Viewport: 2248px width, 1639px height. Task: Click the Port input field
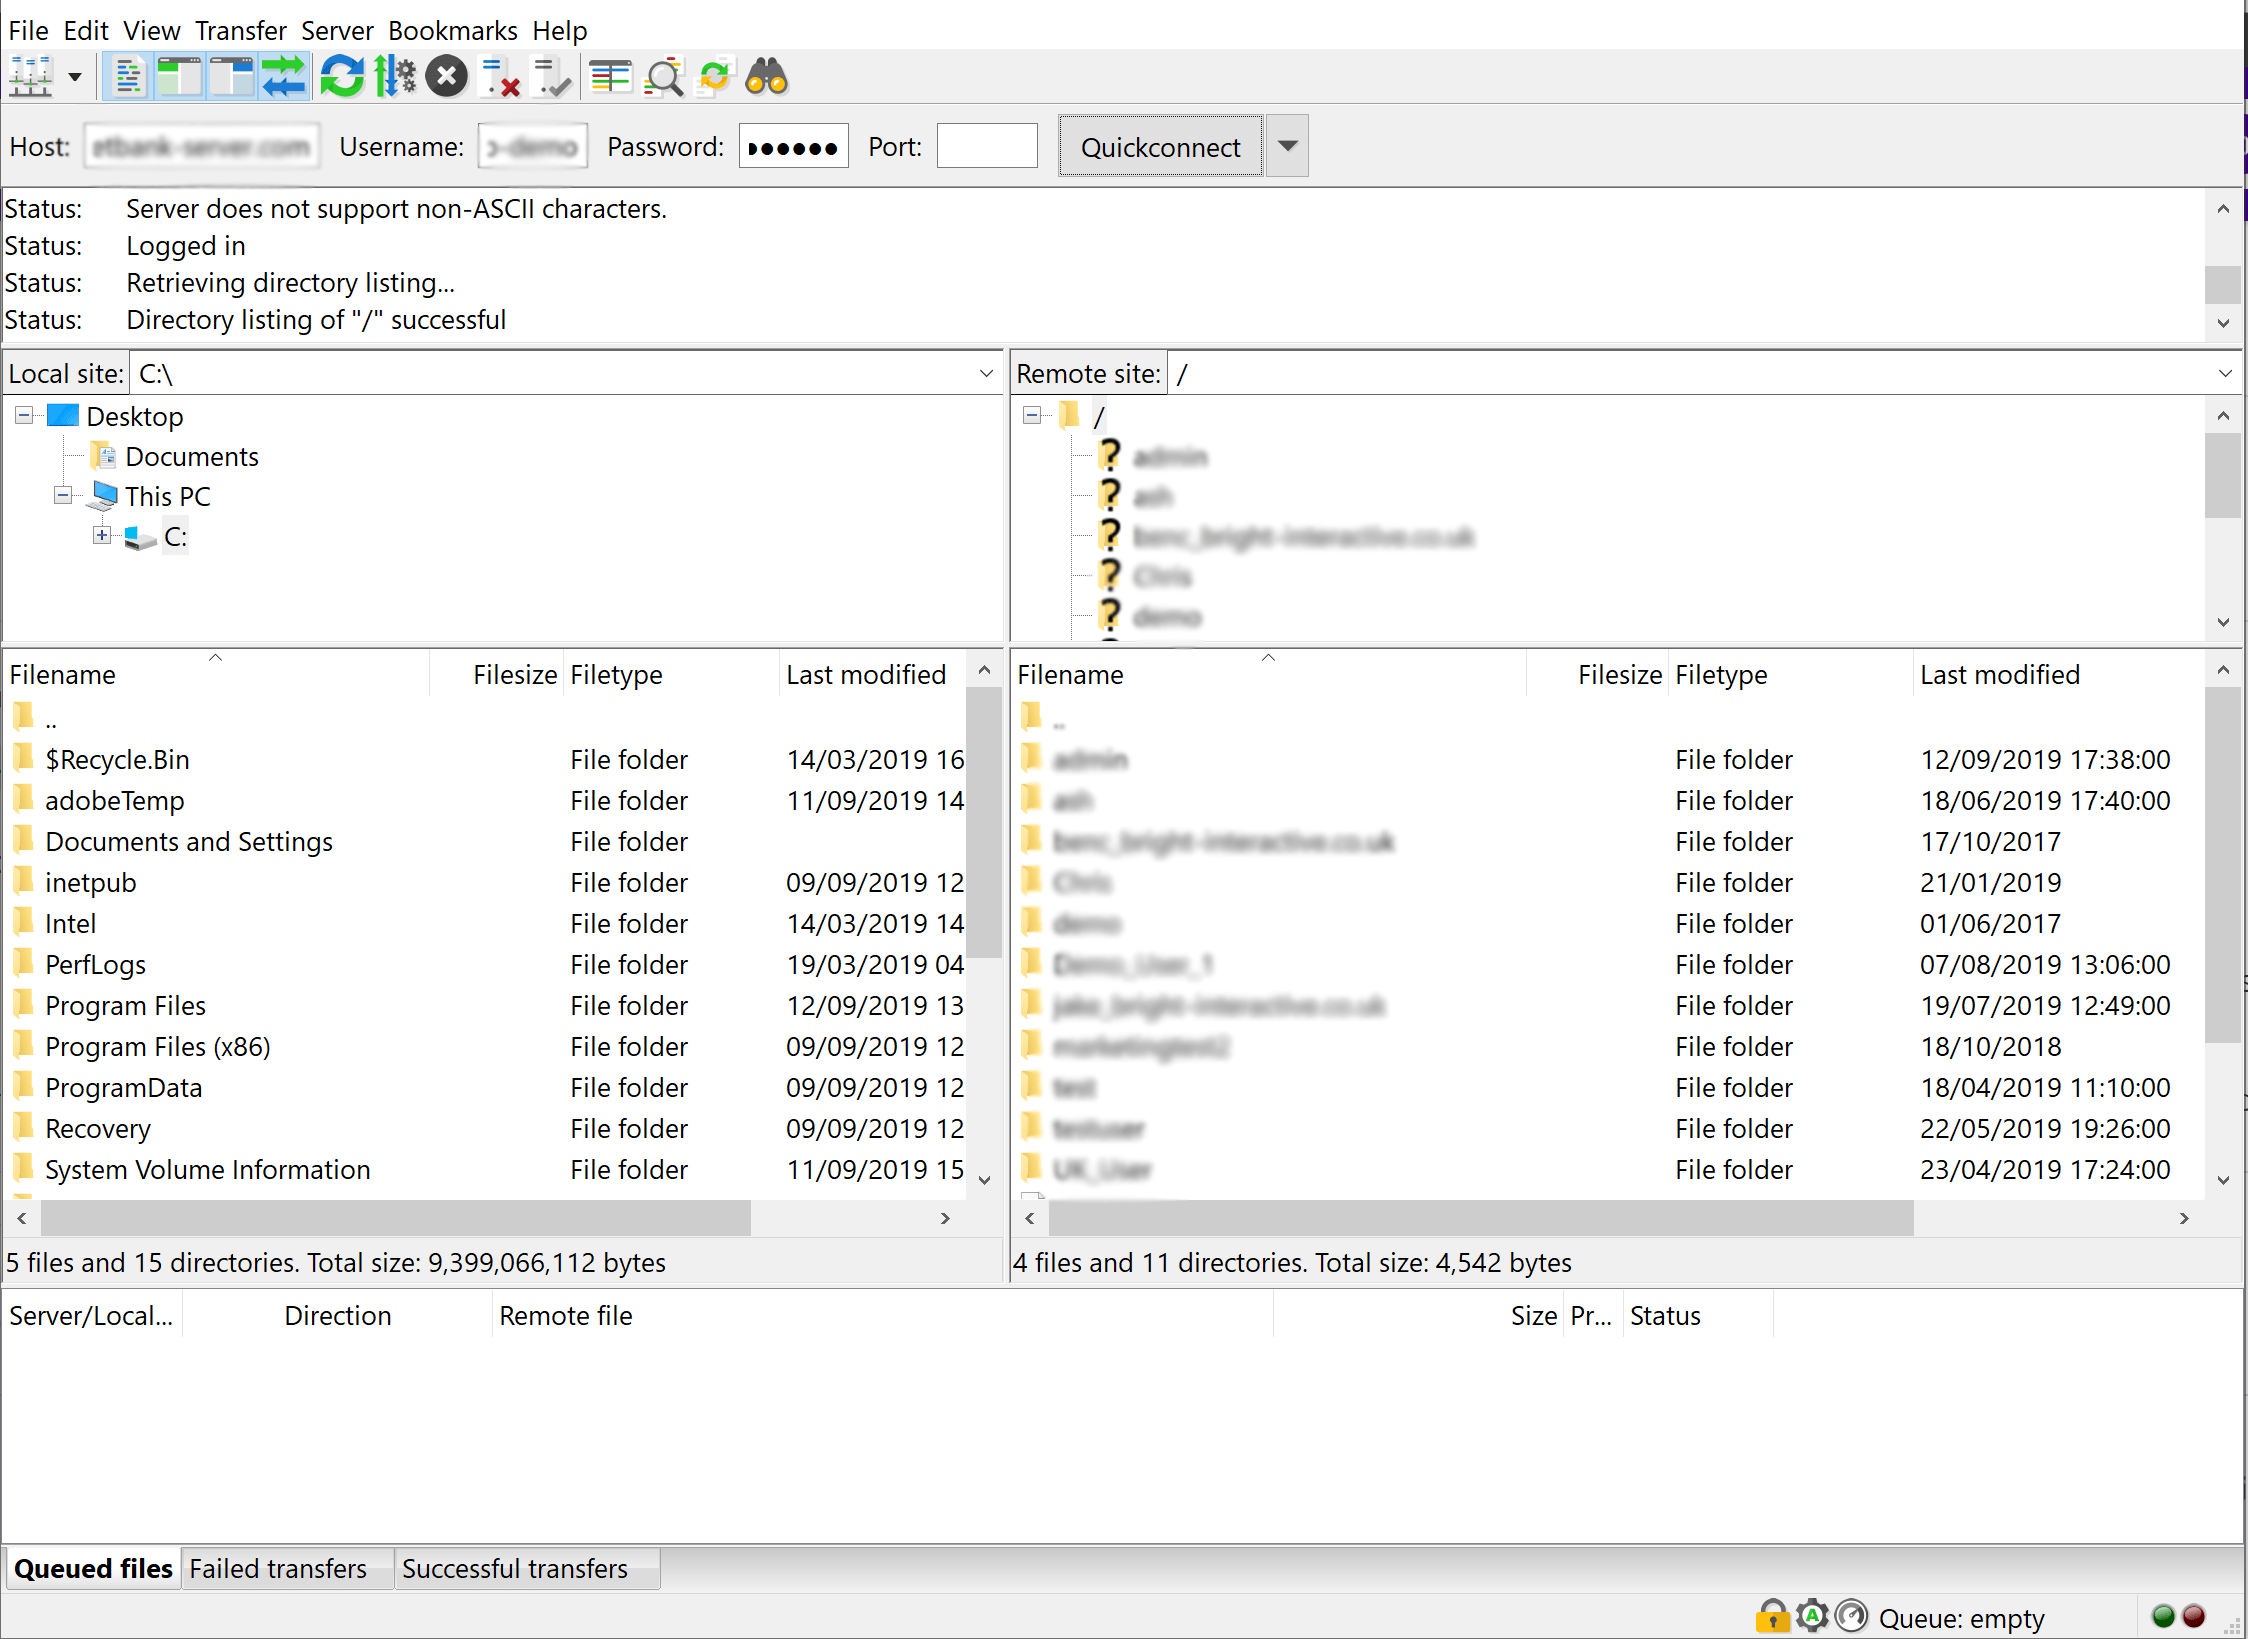coord(986,147)
